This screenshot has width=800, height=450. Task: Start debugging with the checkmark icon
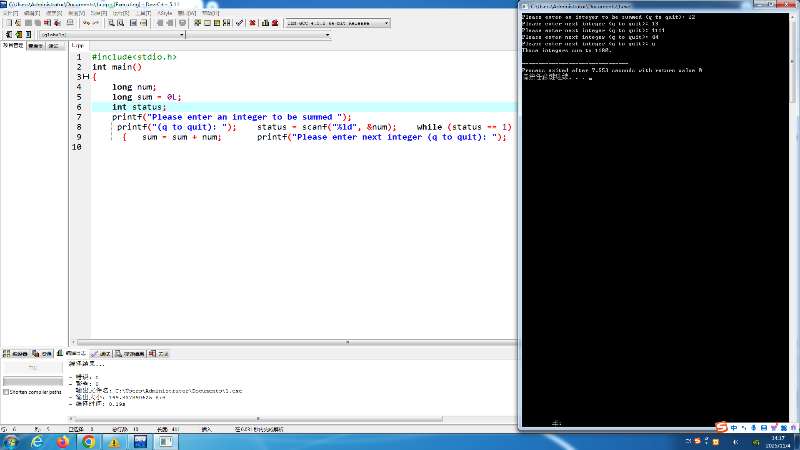pyautogui.click(x=239, y=23)
